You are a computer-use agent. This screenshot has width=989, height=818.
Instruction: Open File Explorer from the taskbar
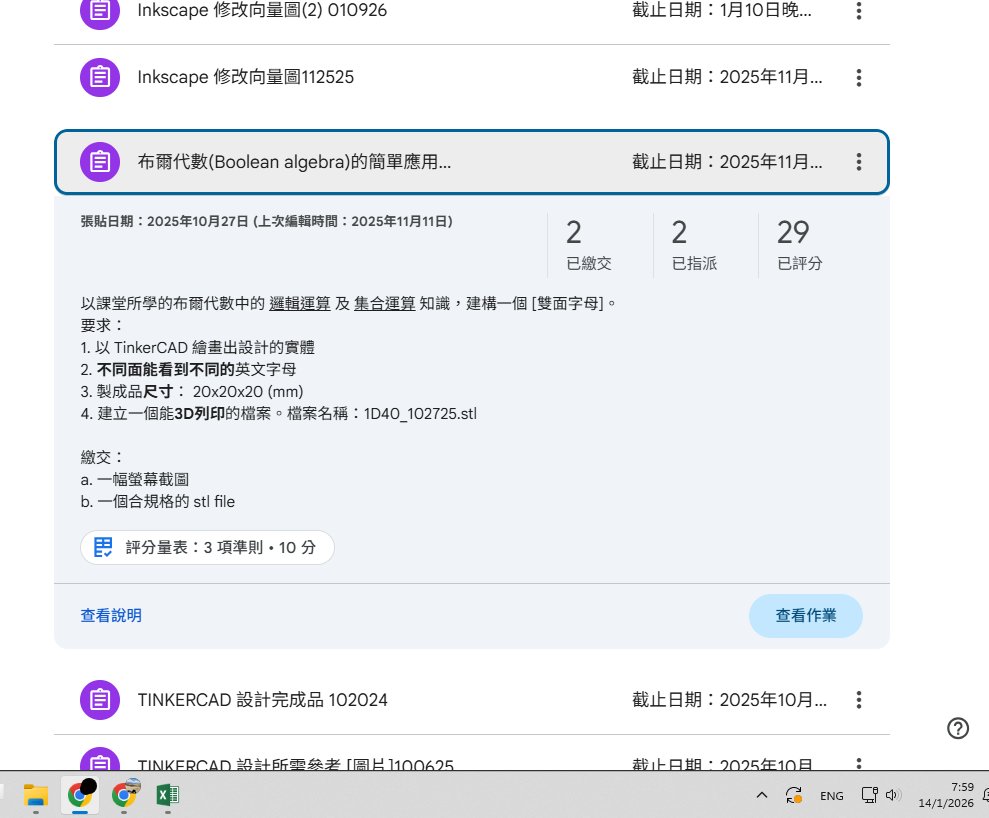click(36, 796)
